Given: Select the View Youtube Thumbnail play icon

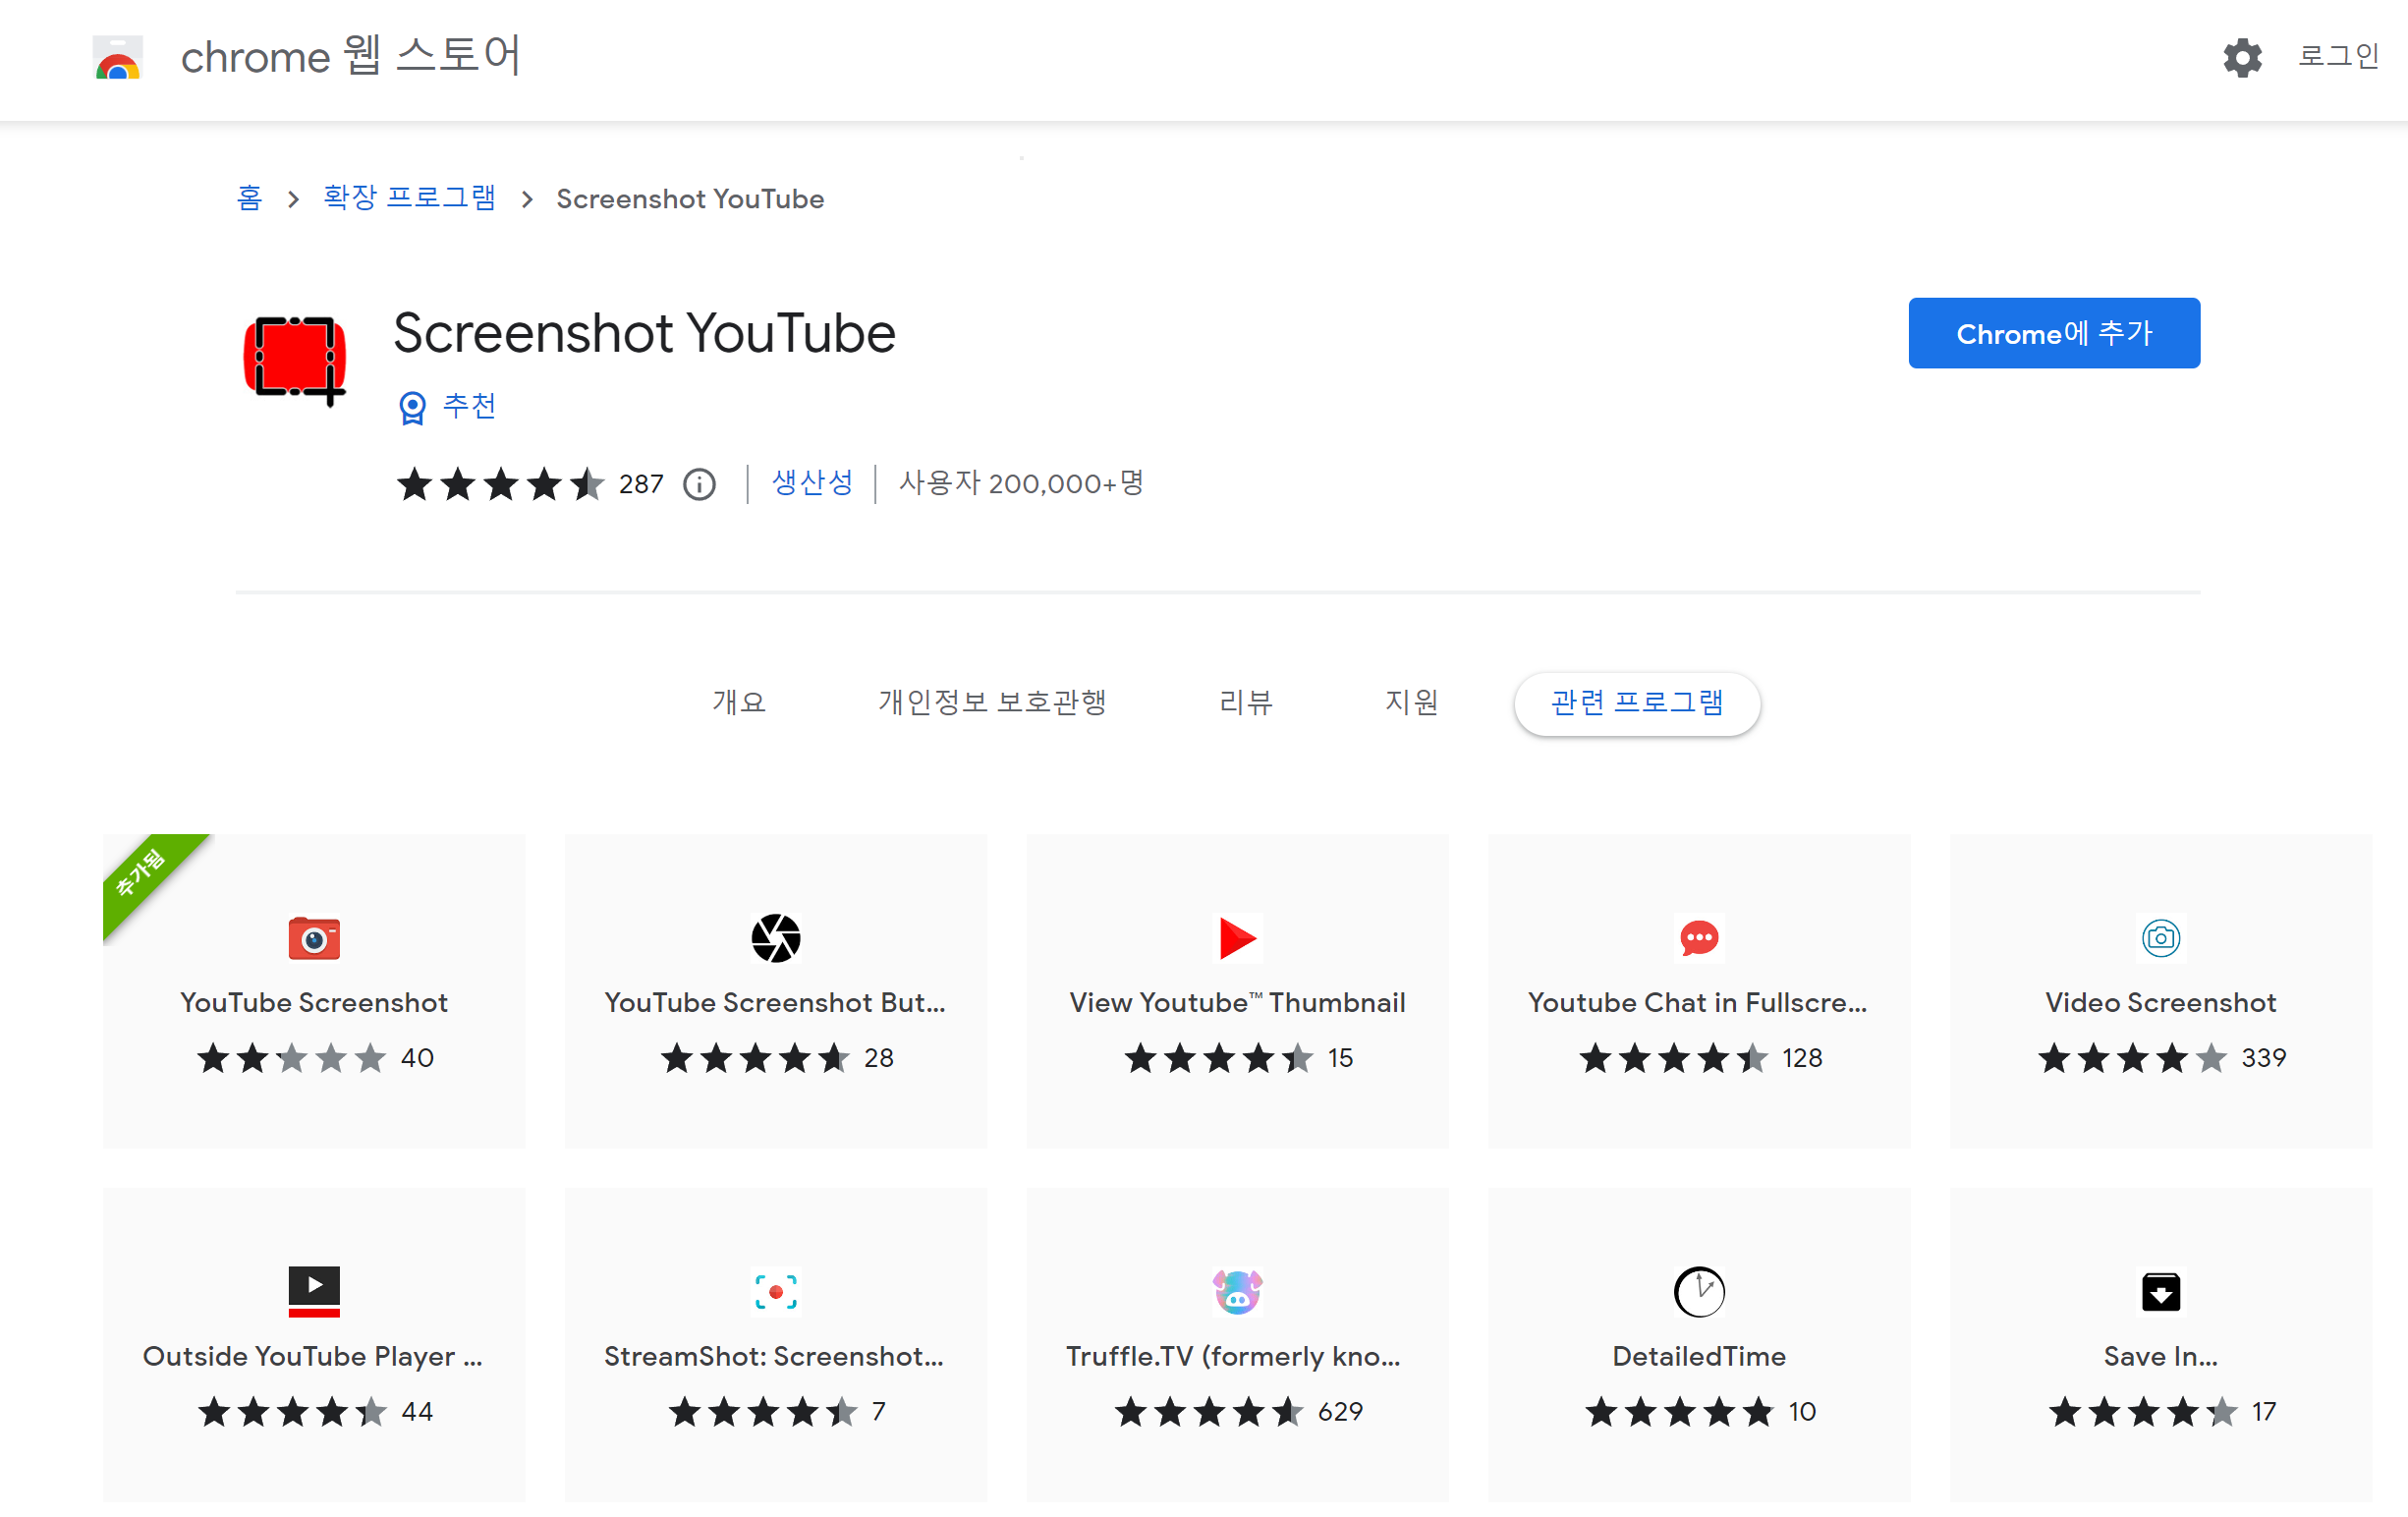Looking at the screenshot, I should (x=1237, y=938).
